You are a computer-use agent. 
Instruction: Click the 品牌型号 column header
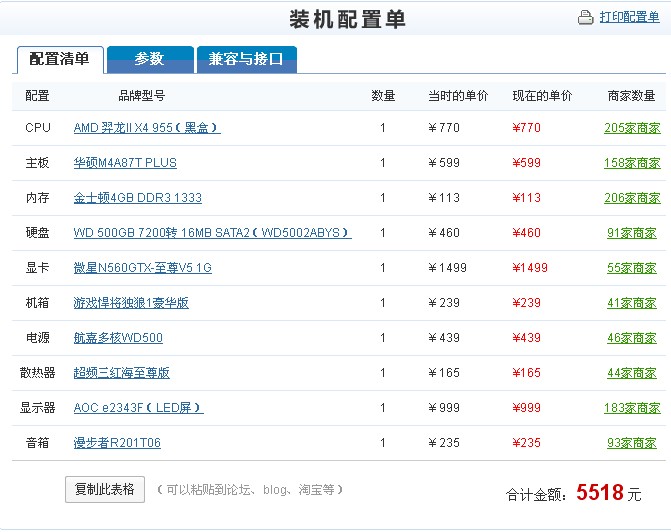142,95
